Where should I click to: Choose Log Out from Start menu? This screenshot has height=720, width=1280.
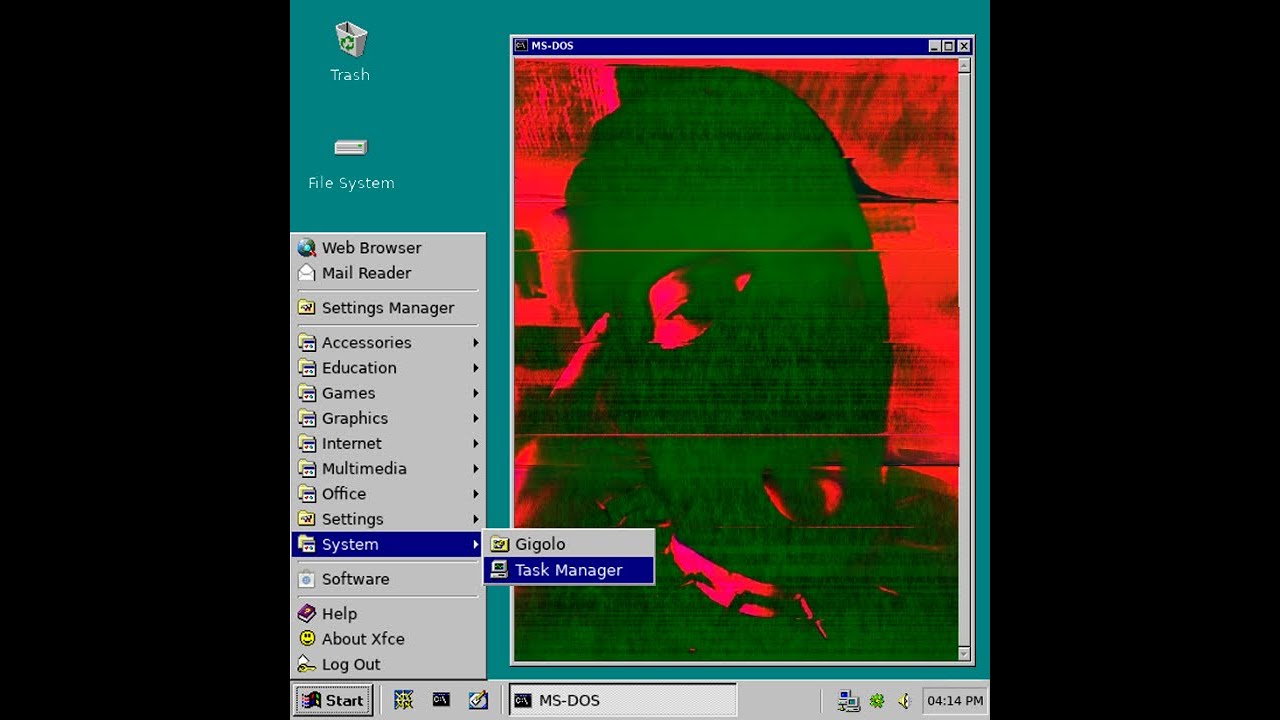(x=388, y=664)
